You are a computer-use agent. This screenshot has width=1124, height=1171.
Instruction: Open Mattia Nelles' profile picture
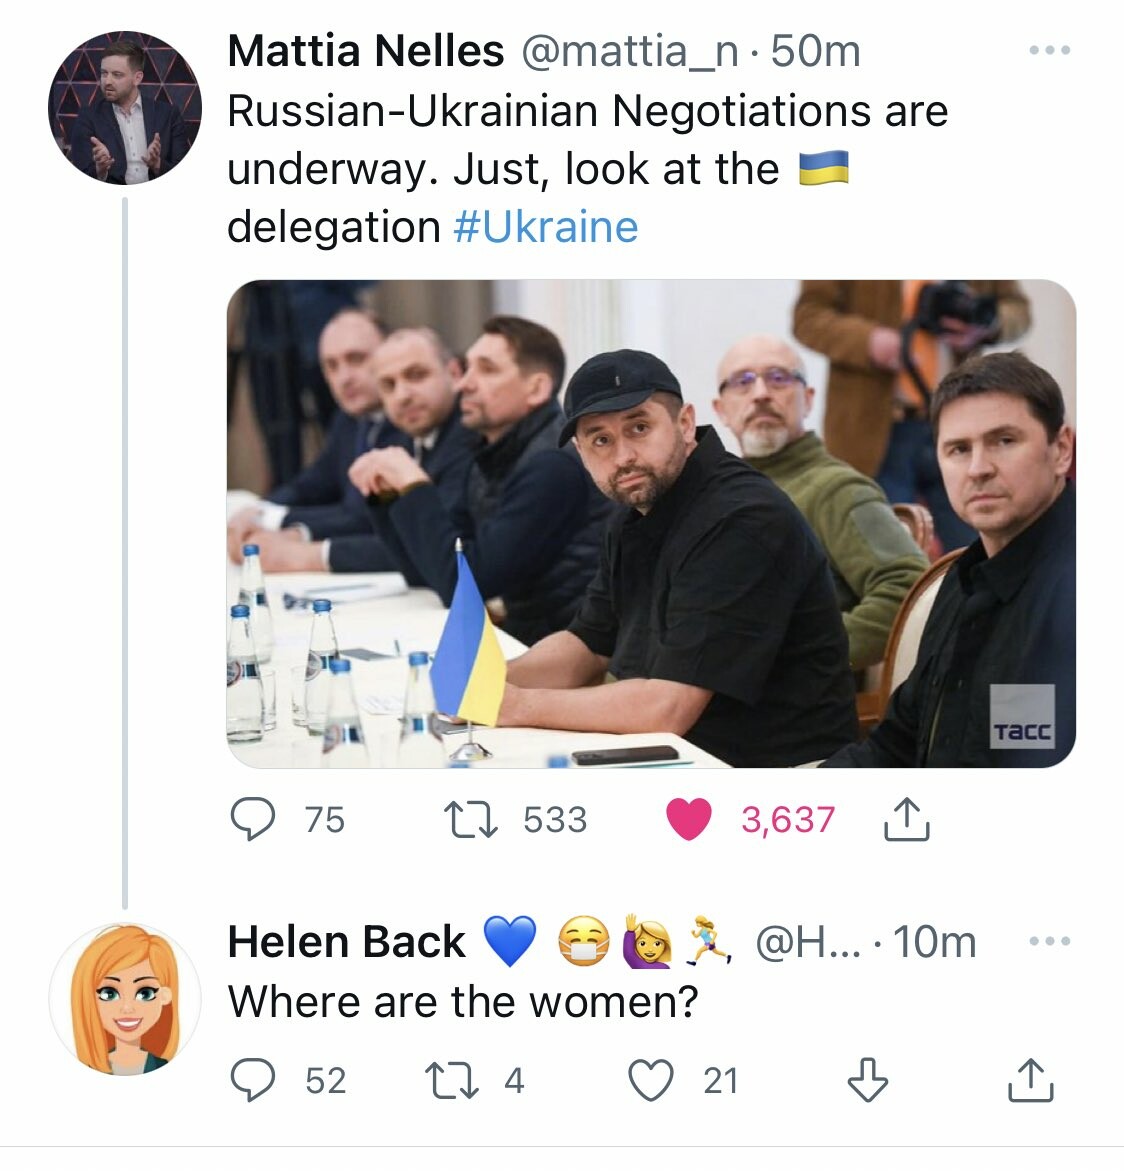(x=125, y=107)
